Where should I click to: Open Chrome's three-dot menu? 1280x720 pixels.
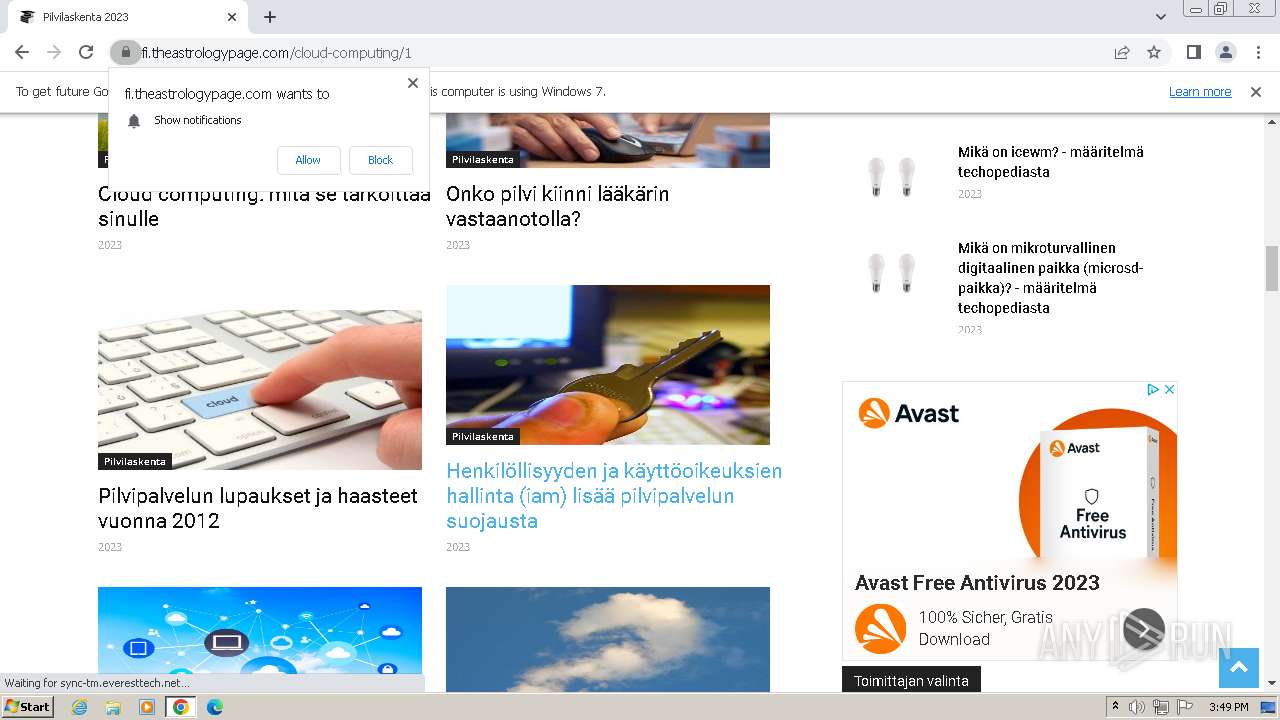click(x=1257, y=52)
